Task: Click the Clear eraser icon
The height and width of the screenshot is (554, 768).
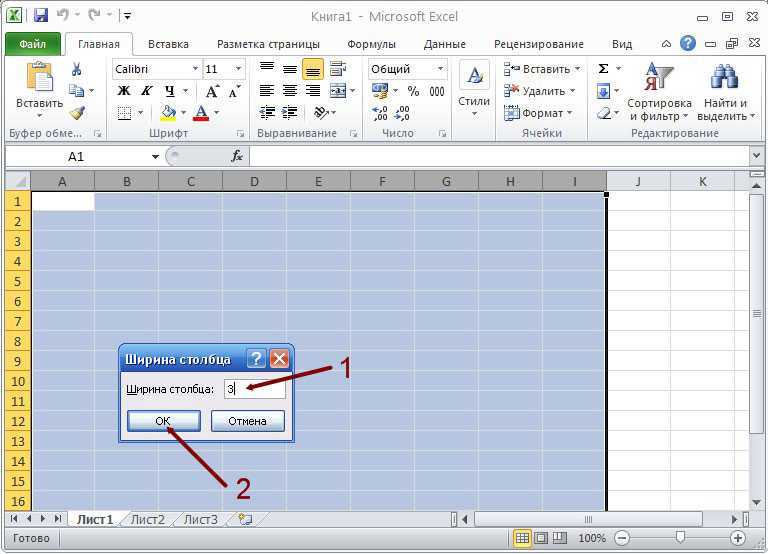Action: [604, 114]
